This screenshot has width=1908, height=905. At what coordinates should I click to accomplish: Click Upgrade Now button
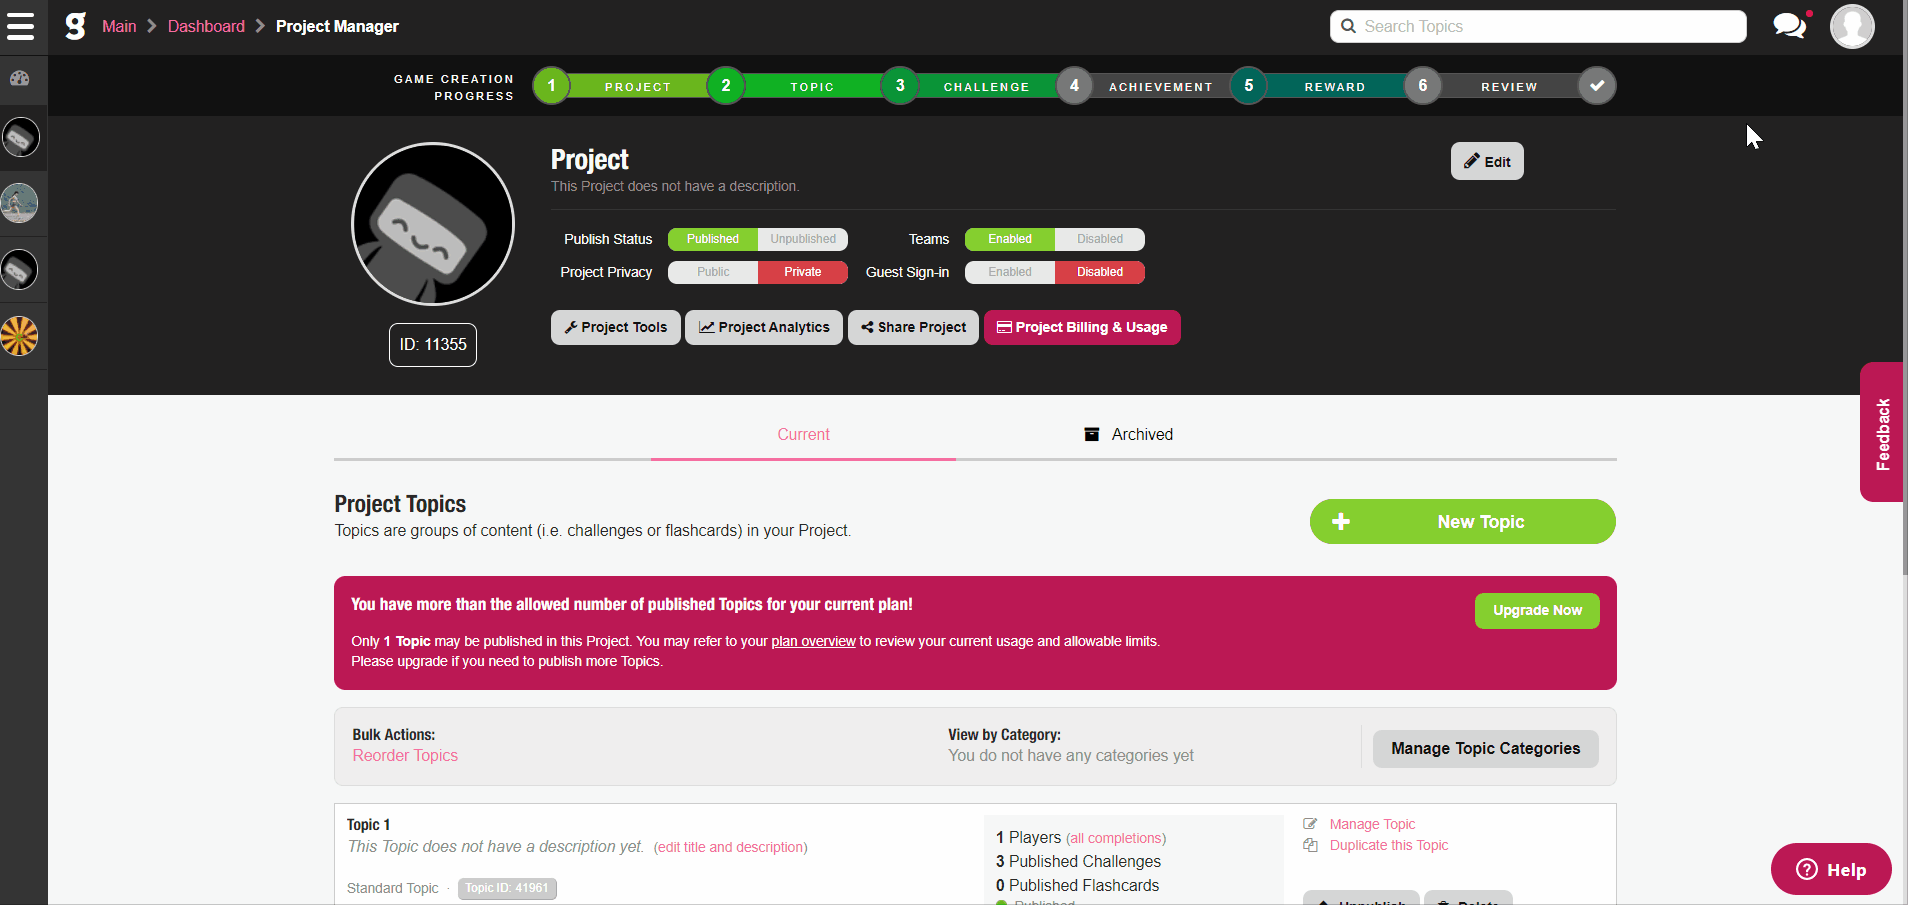1537,611
